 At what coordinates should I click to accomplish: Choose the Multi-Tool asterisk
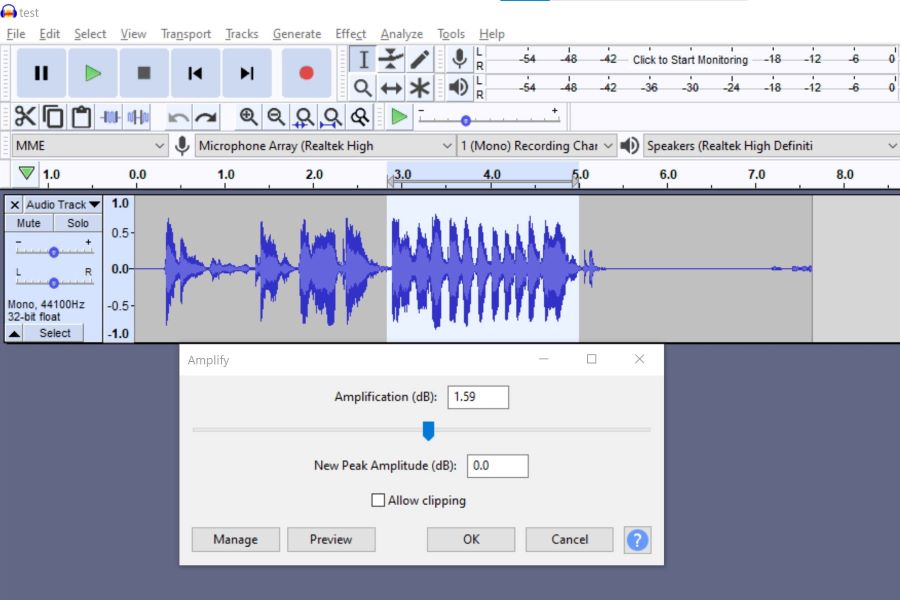(x=419, y=88)
